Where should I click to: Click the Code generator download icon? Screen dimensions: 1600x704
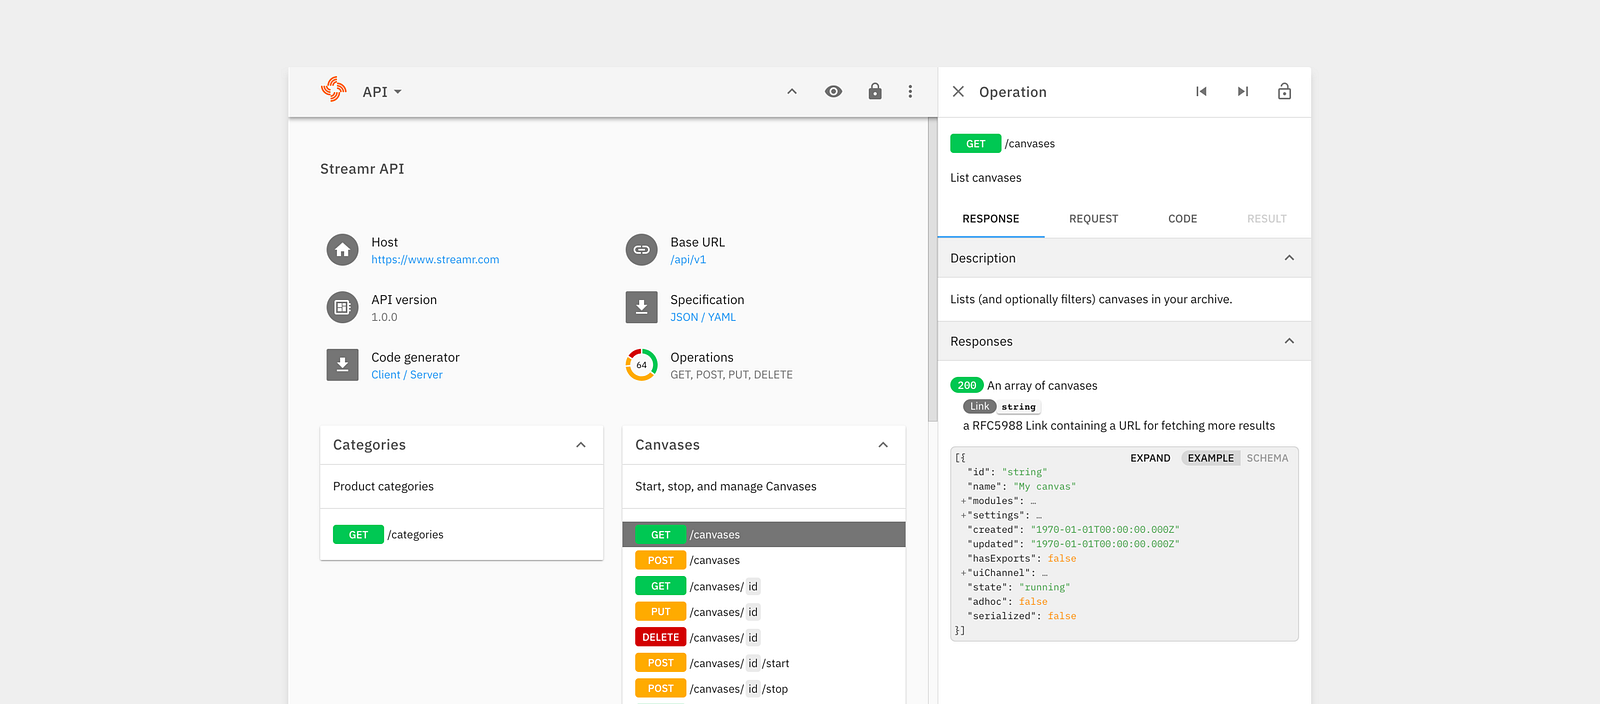pos(342,365)
